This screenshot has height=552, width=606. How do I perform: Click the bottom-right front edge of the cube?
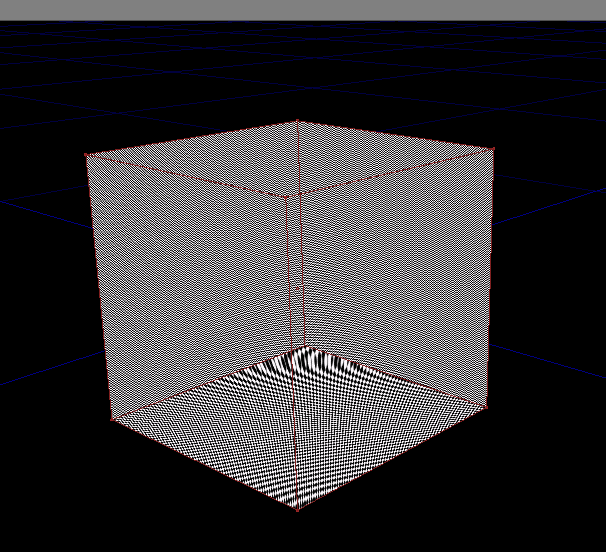click(x=391, y=458)
